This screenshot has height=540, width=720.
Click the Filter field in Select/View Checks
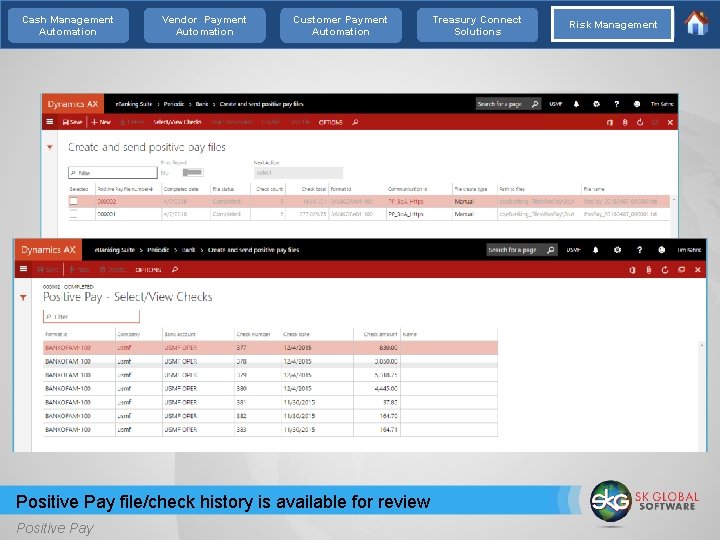point(91,316)
